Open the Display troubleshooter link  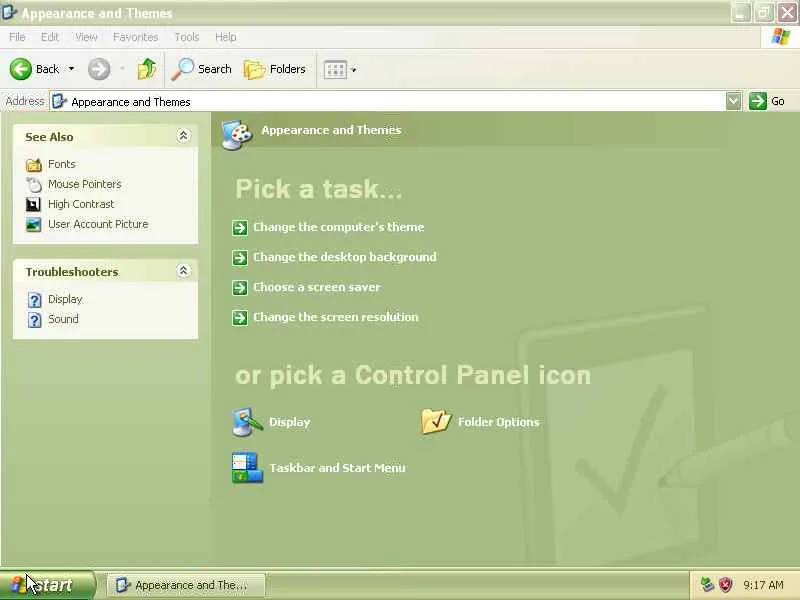pyautogui.click(x=65, y=299)
